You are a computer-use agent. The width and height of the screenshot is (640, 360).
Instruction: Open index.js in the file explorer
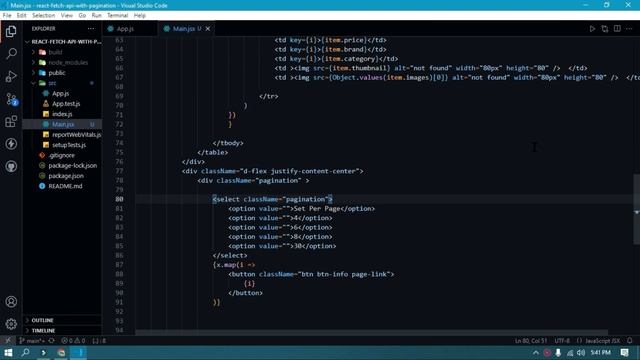tap(62, 114)
